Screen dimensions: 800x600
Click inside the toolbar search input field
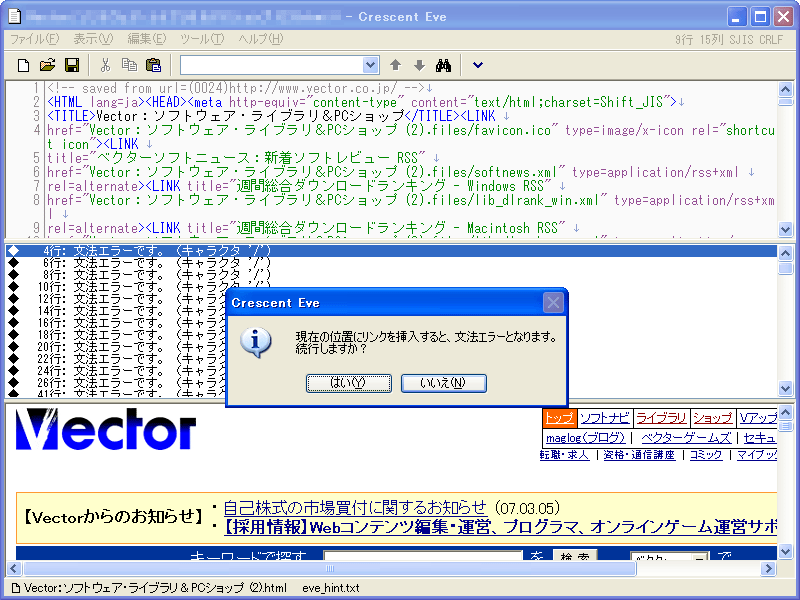tap(272, 65)
